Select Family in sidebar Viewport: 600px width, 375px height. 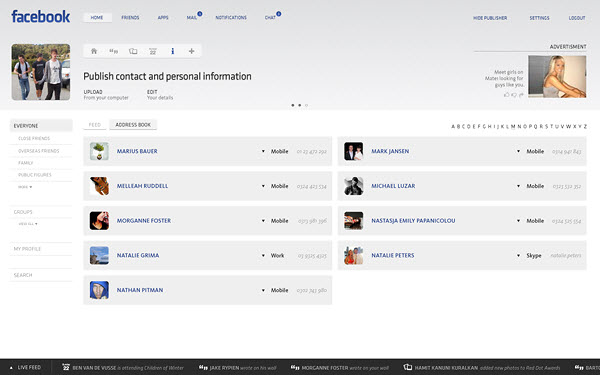(x=26, y=163)
